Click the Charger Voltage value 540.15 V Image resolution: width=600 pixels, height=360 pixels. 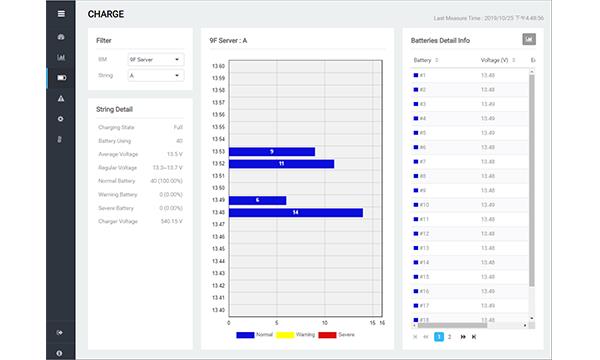coord(172,222)
